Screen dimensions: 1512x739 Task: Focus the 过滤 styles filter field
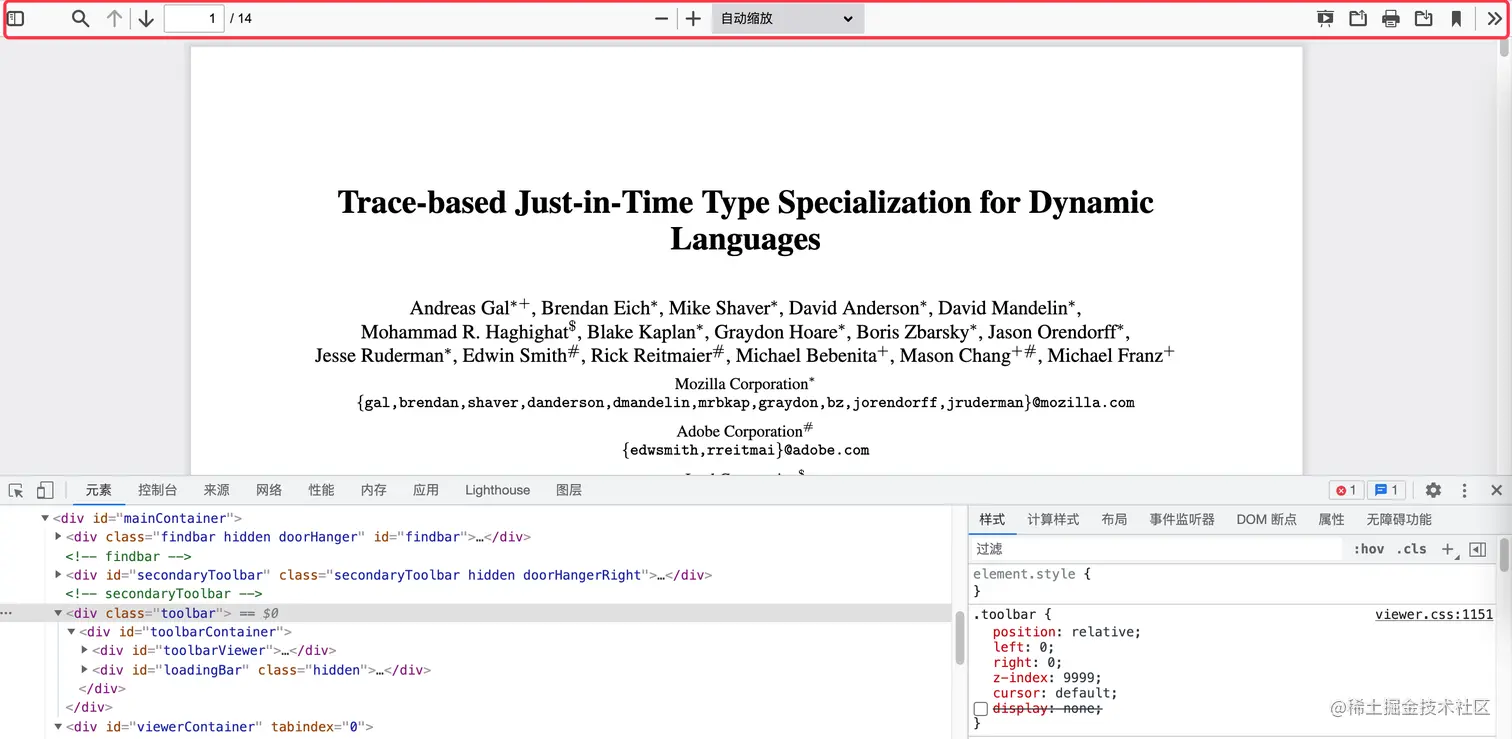point(1157,549)
